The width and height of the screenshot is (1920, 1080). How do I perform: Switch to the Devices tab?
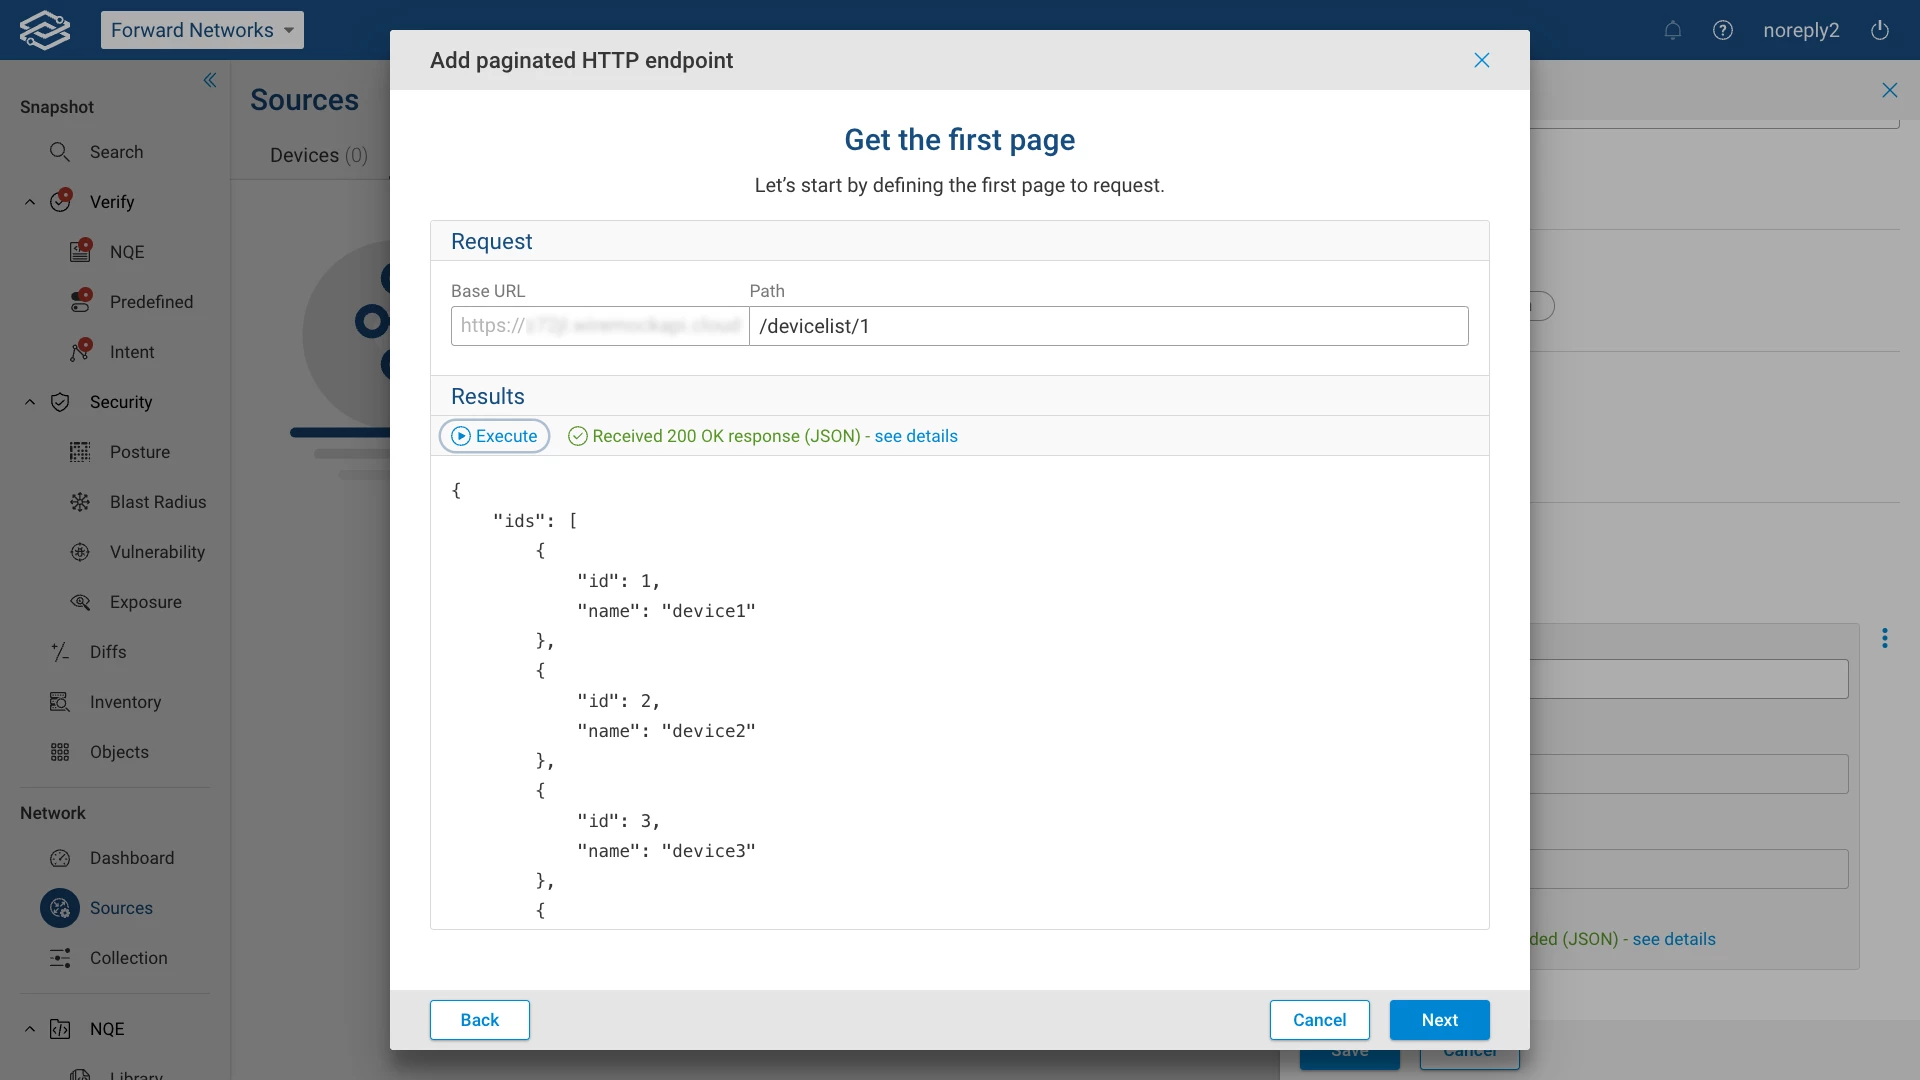[318, 155]
